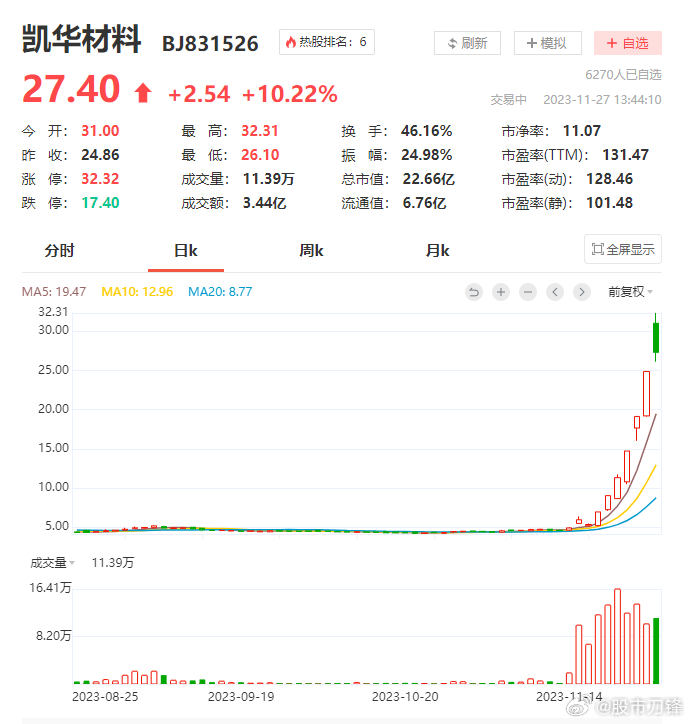This screenshot has width=691, height=724.
Task: Click the 换手 value 46.16%
Action: pyautogui.click(x=427, y=131)
